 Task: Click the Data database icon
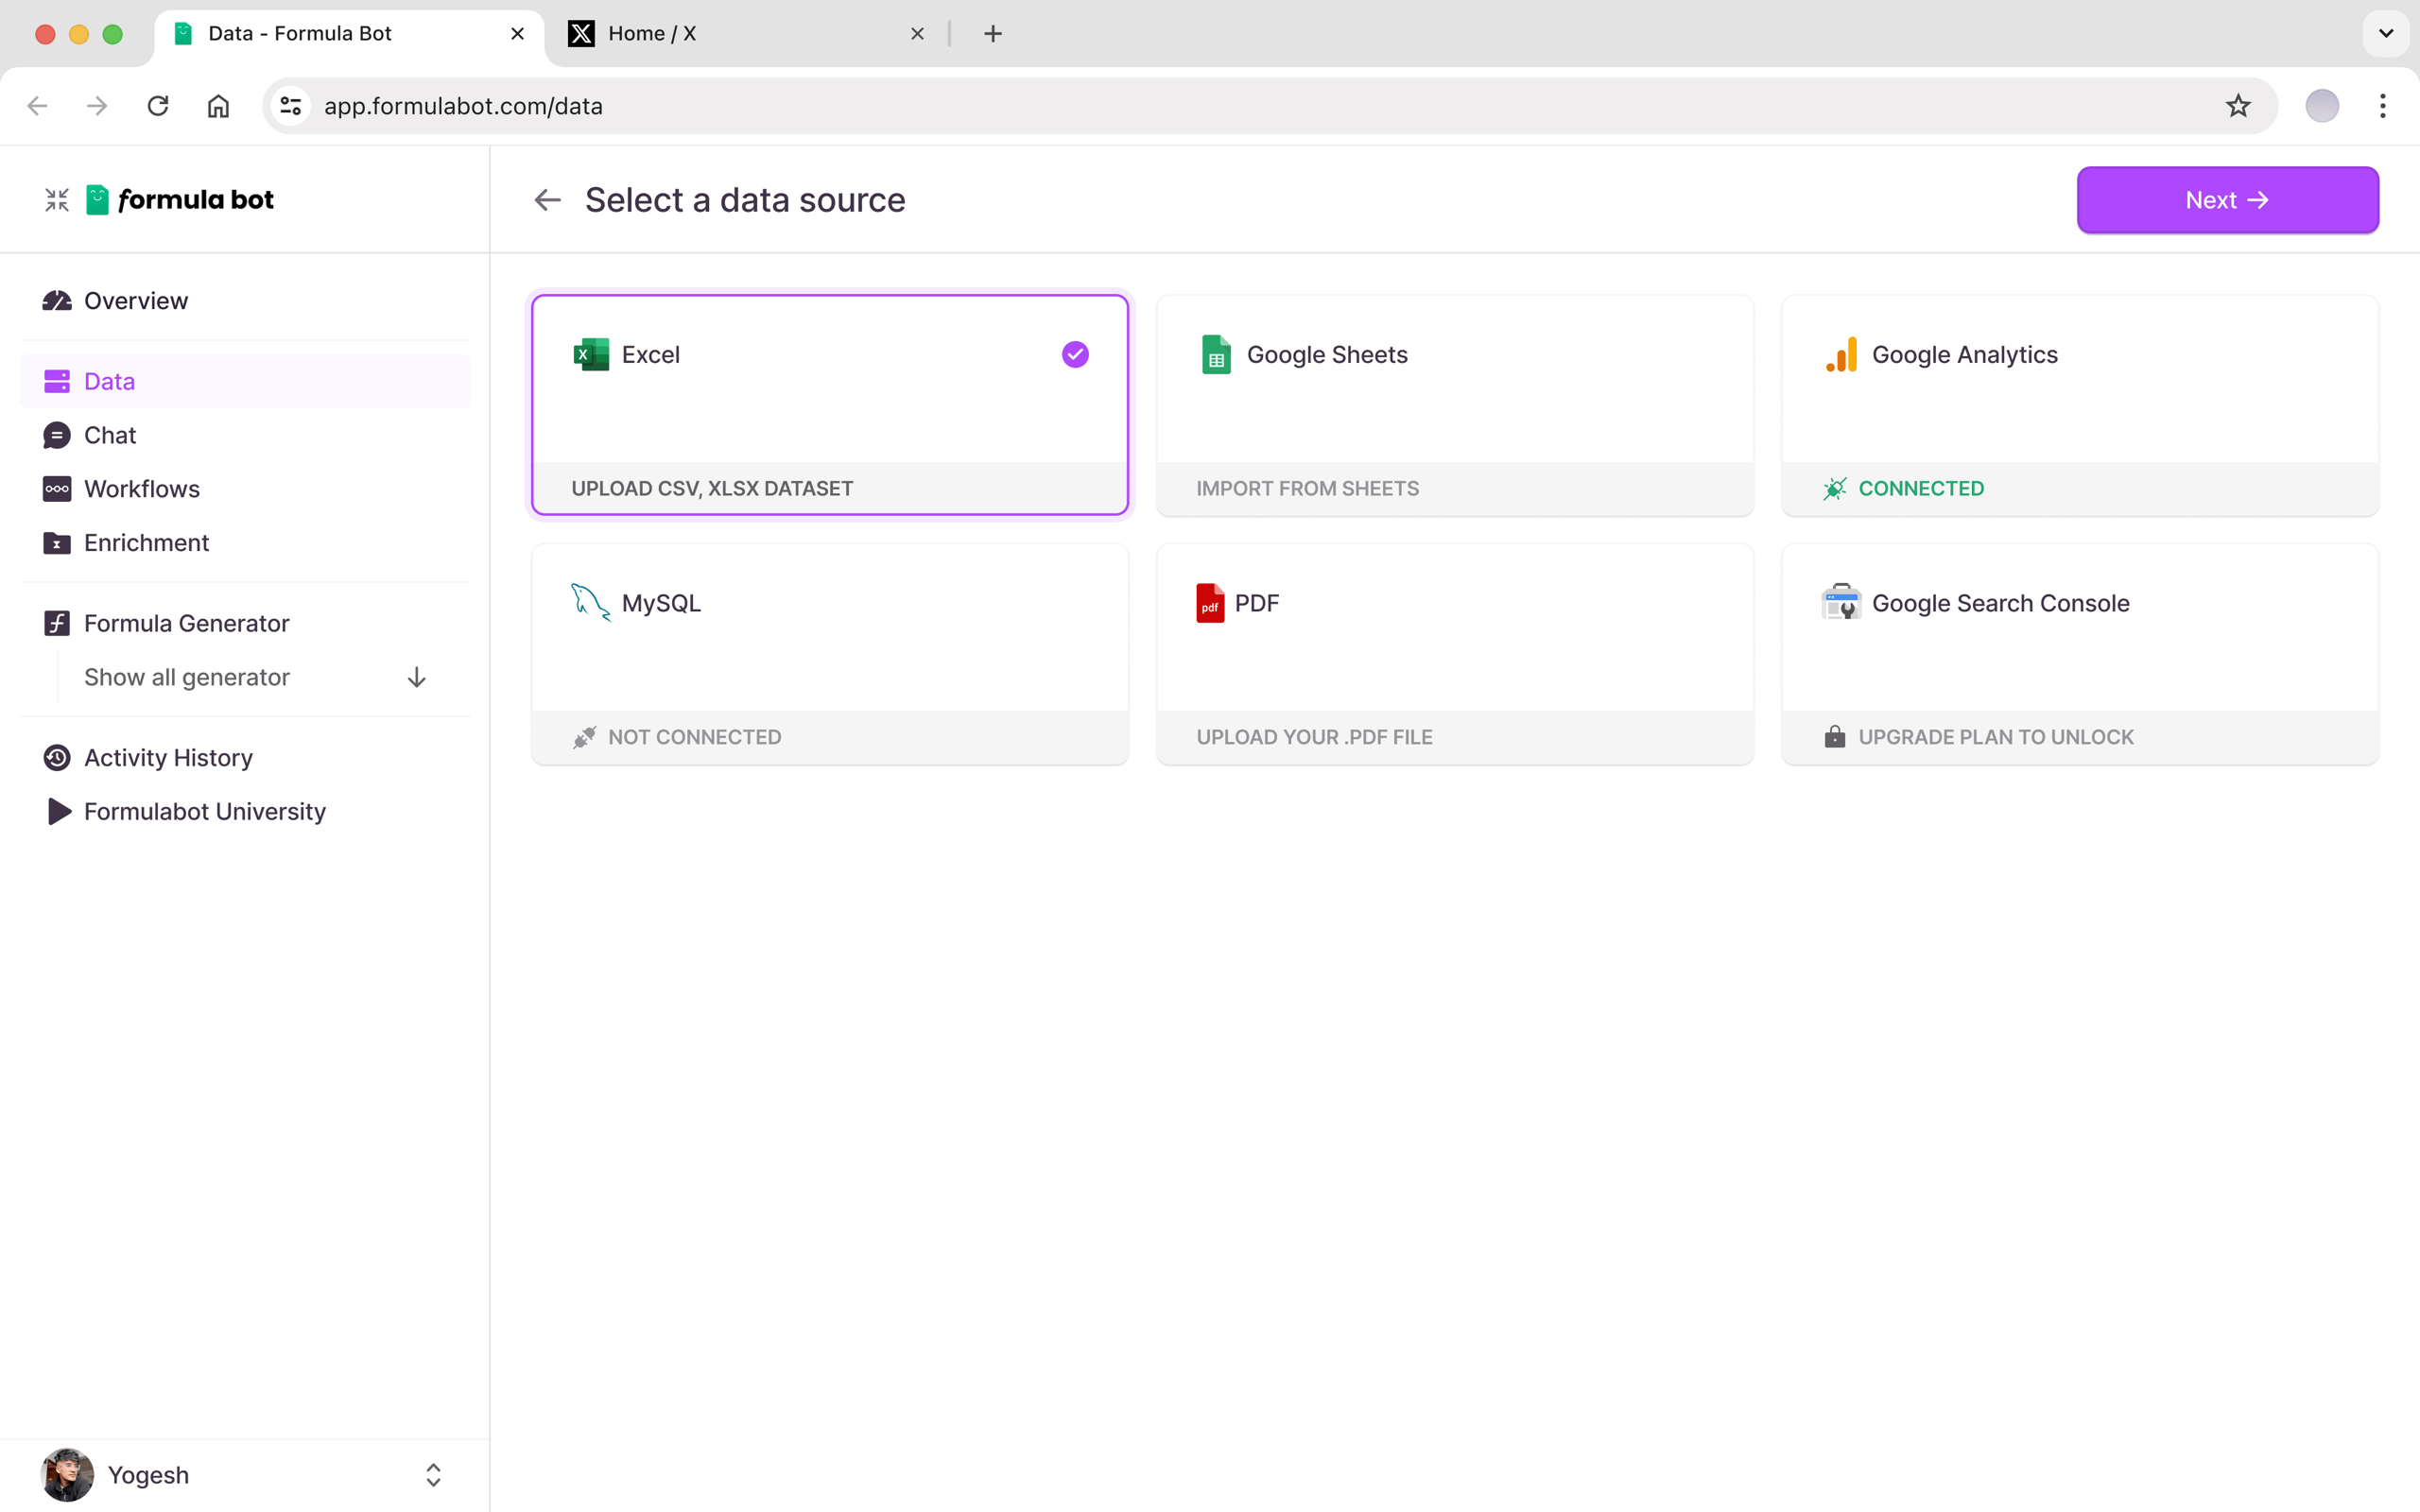click(x=57, y=381)
